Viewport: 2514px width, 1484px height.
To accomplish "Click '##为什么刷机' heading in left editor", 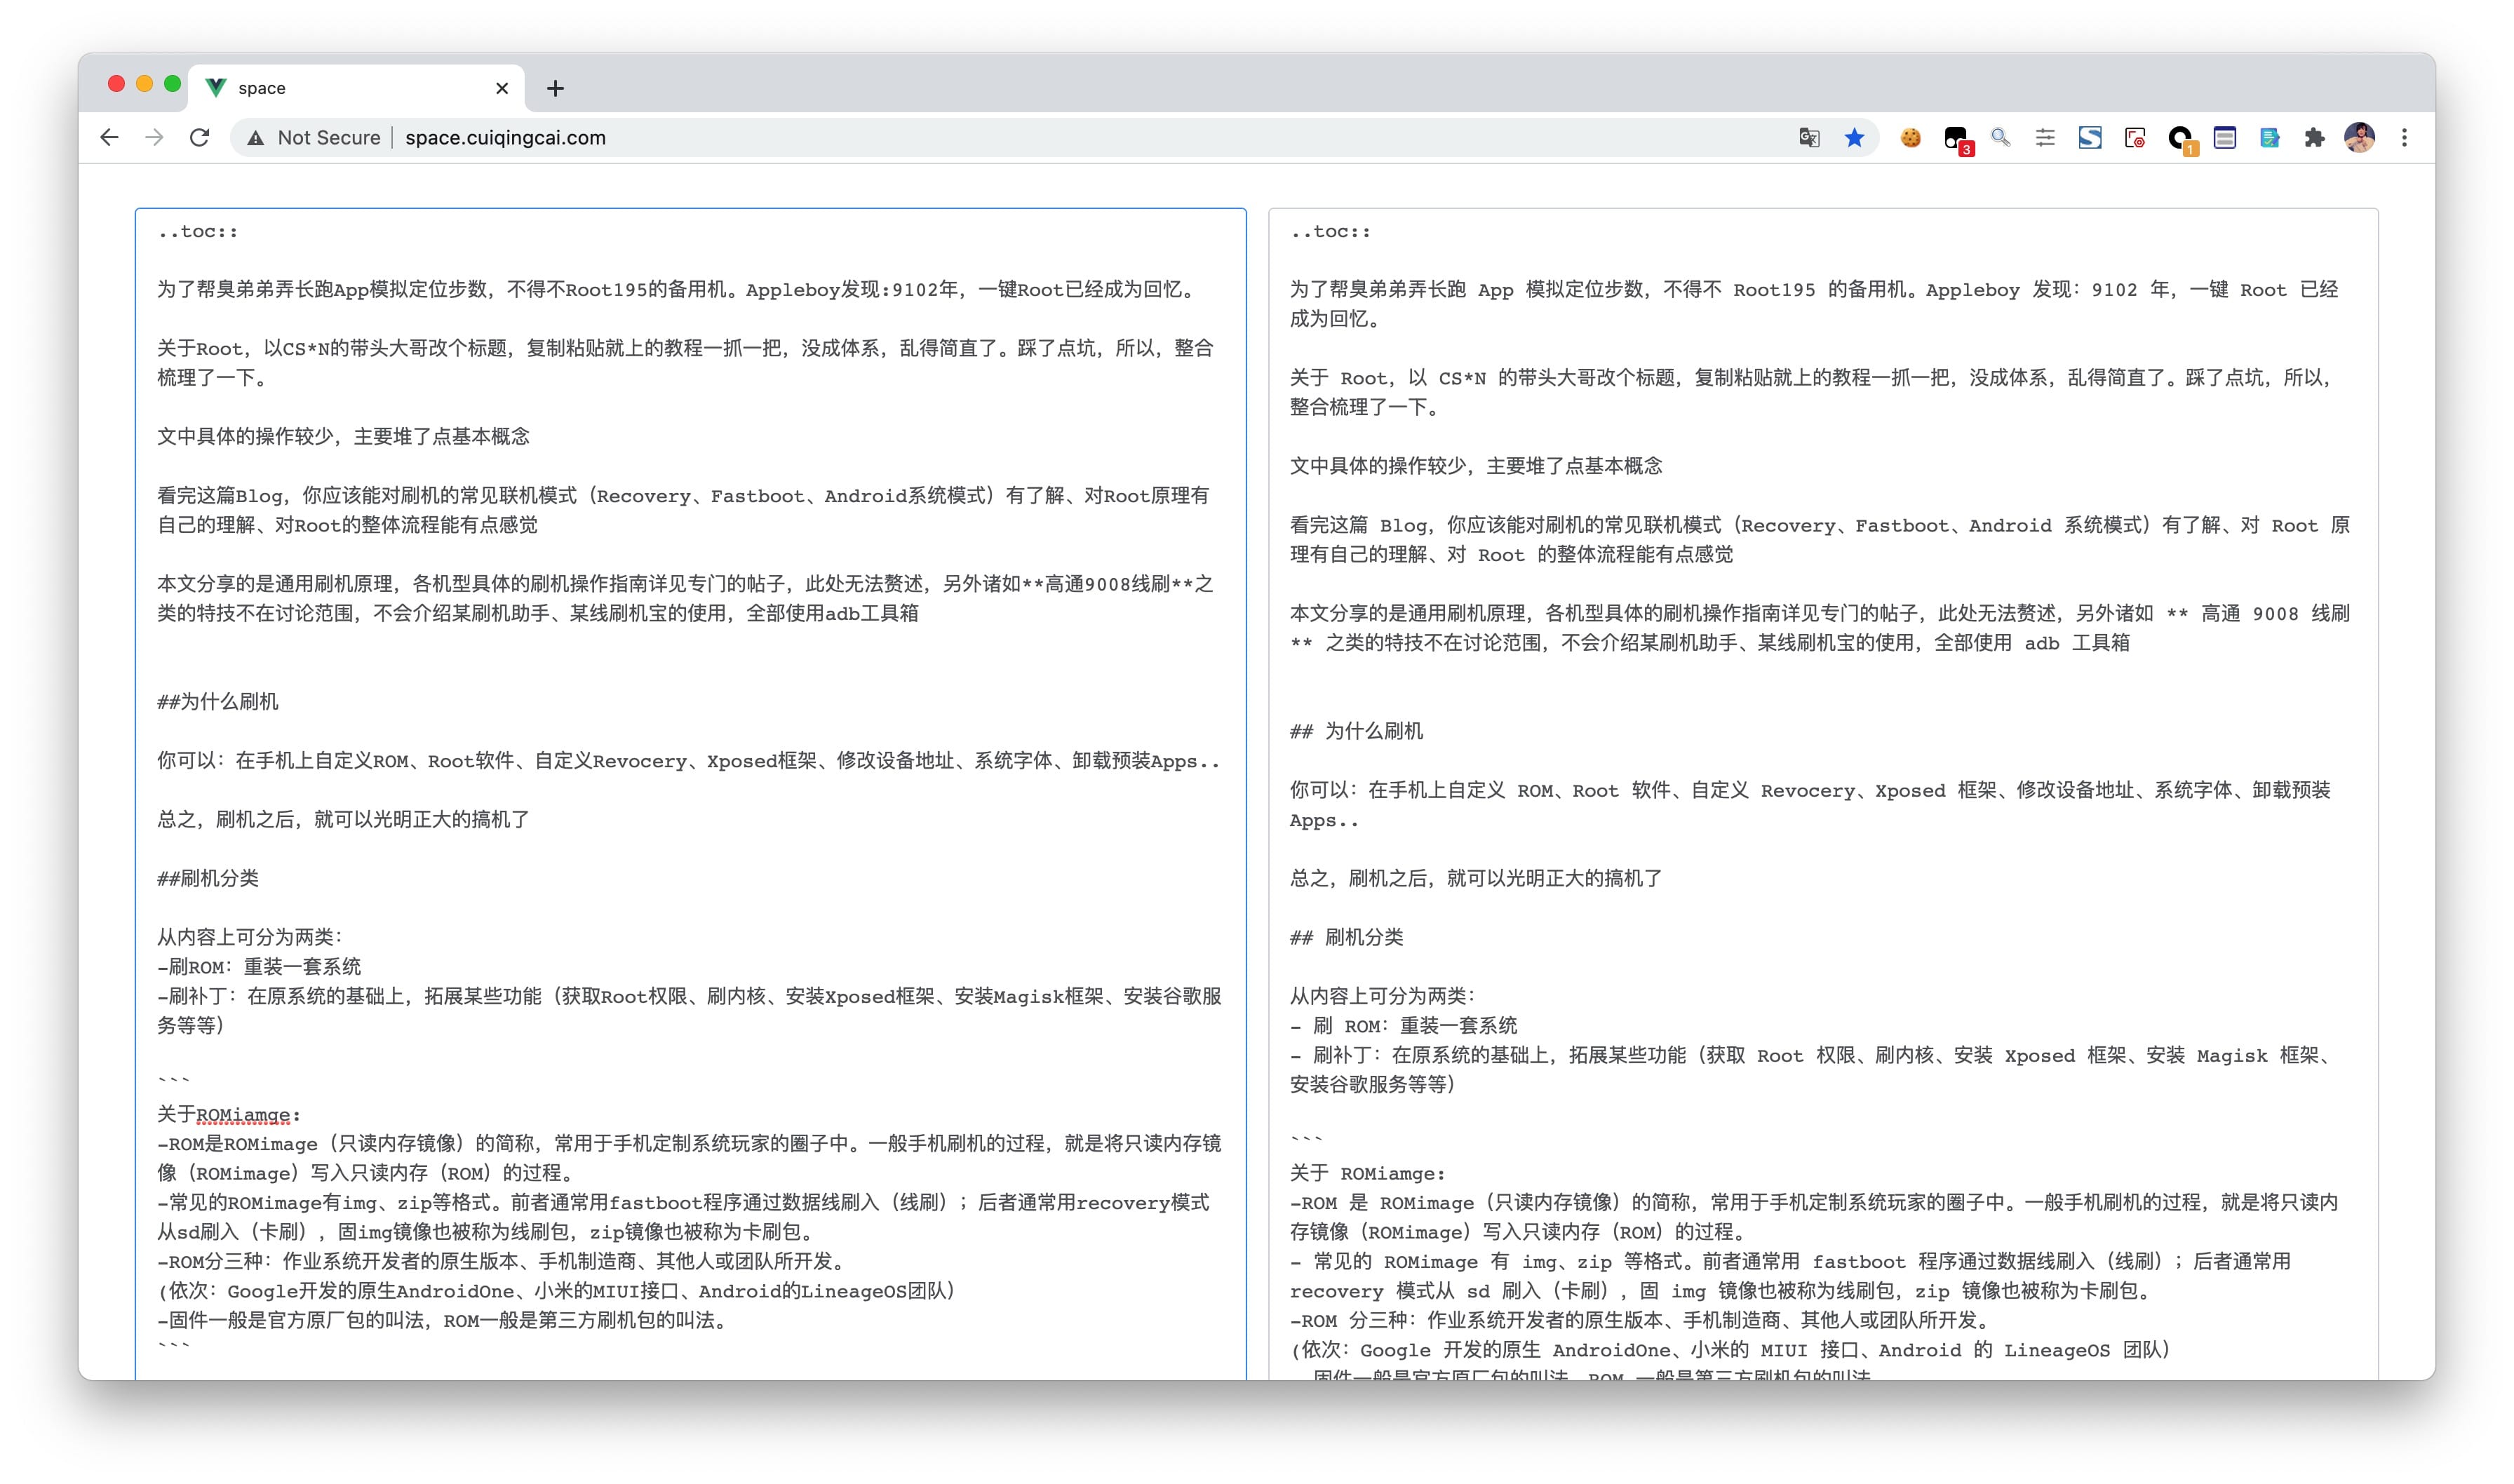I will click(x=218, y=702).
